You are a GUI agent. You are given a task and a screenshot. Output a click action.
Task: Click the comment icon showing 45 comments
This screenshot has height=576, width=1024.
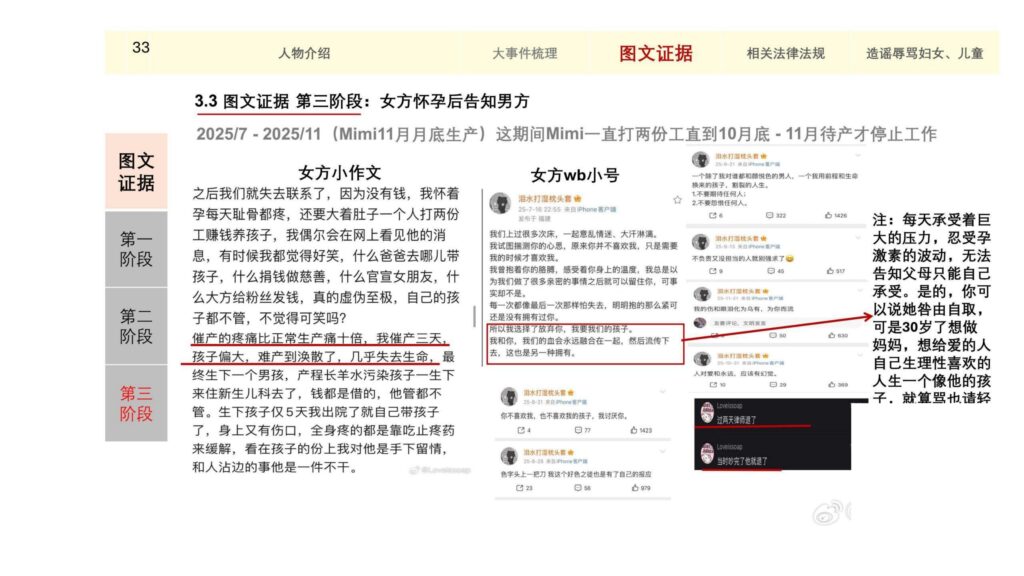tap(767, 271)
